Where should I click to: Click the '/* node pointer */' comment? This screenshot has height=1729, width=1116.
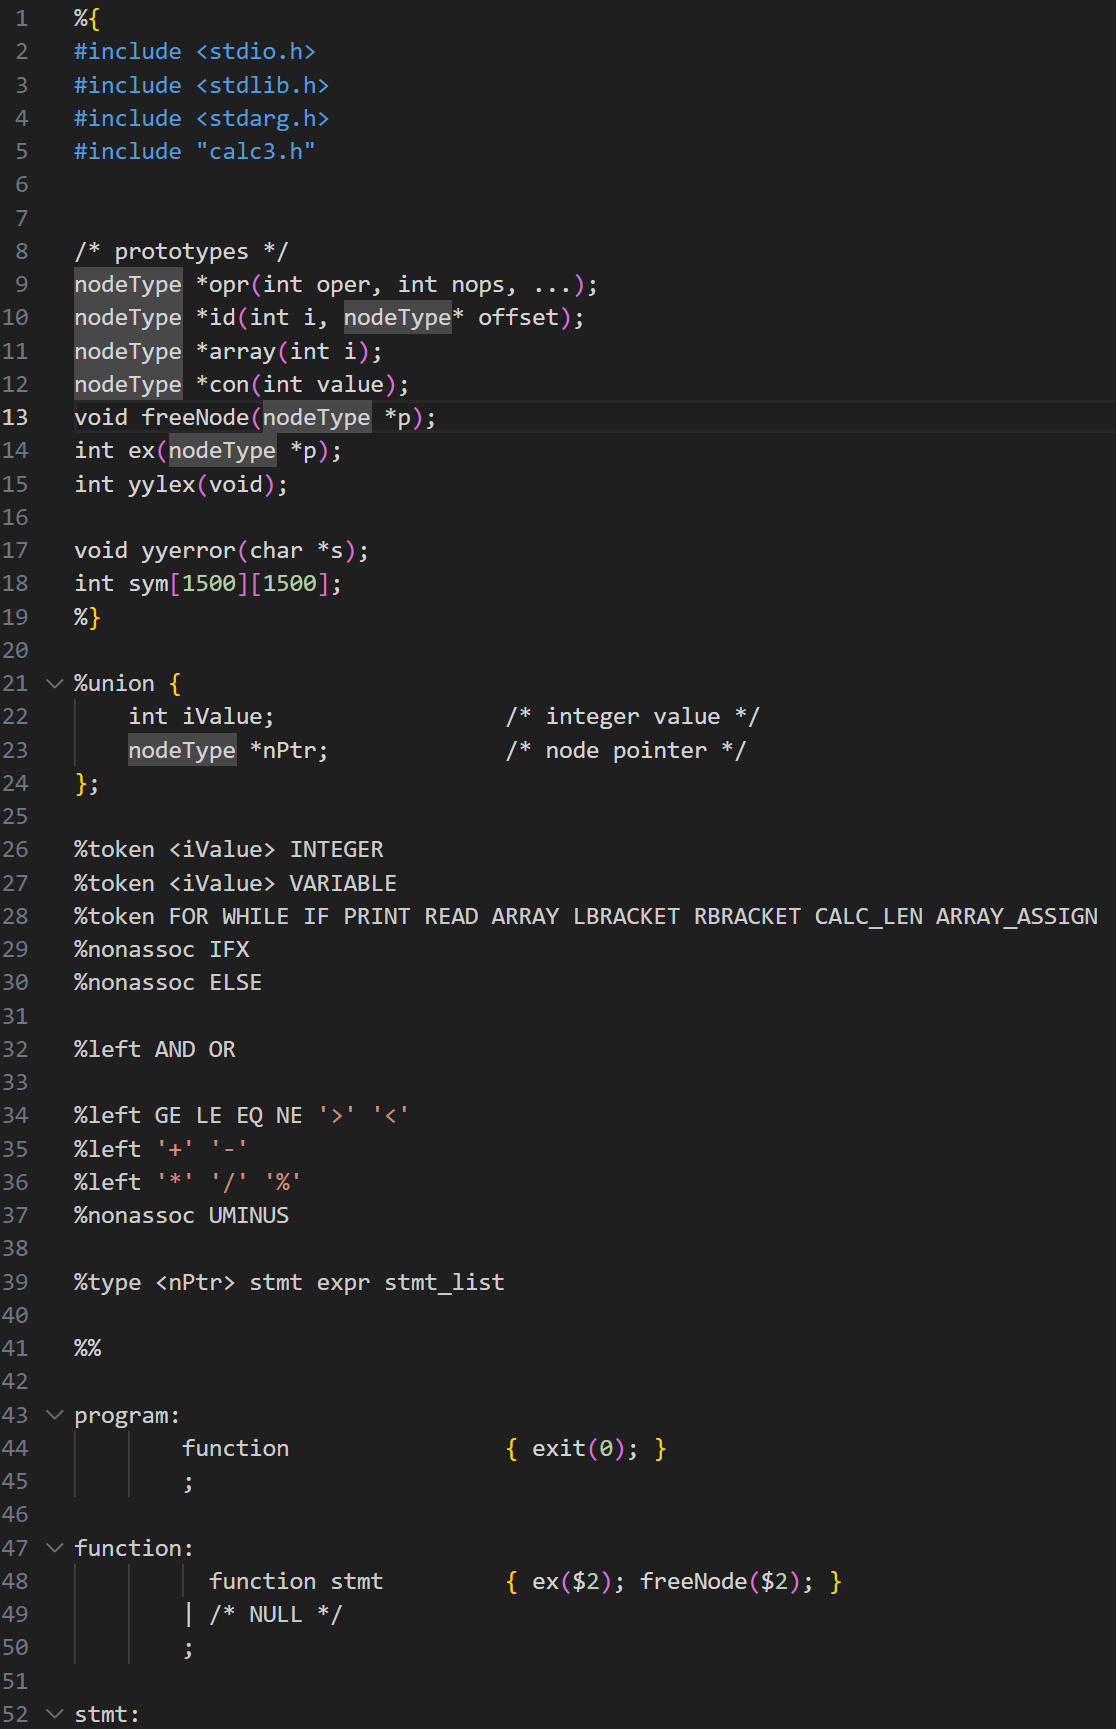pyautogui.click(x=626, y=750)
